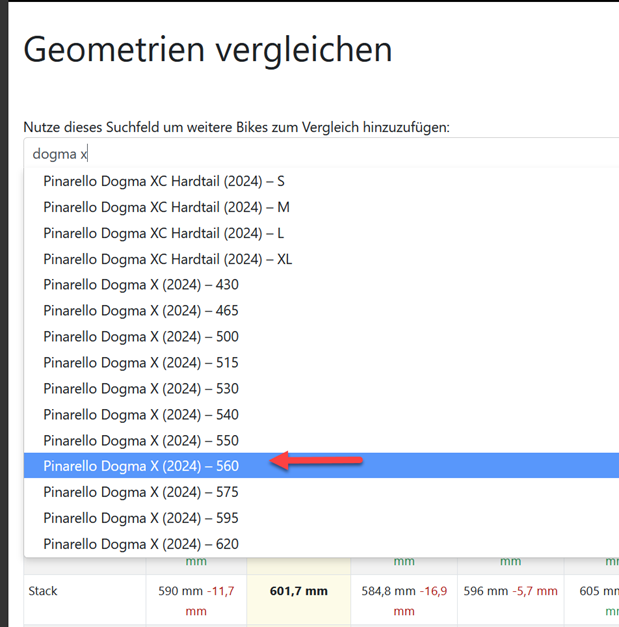
Task: Select Pinarello Dogma X (2024) – 595
Action: coord(141,518)
